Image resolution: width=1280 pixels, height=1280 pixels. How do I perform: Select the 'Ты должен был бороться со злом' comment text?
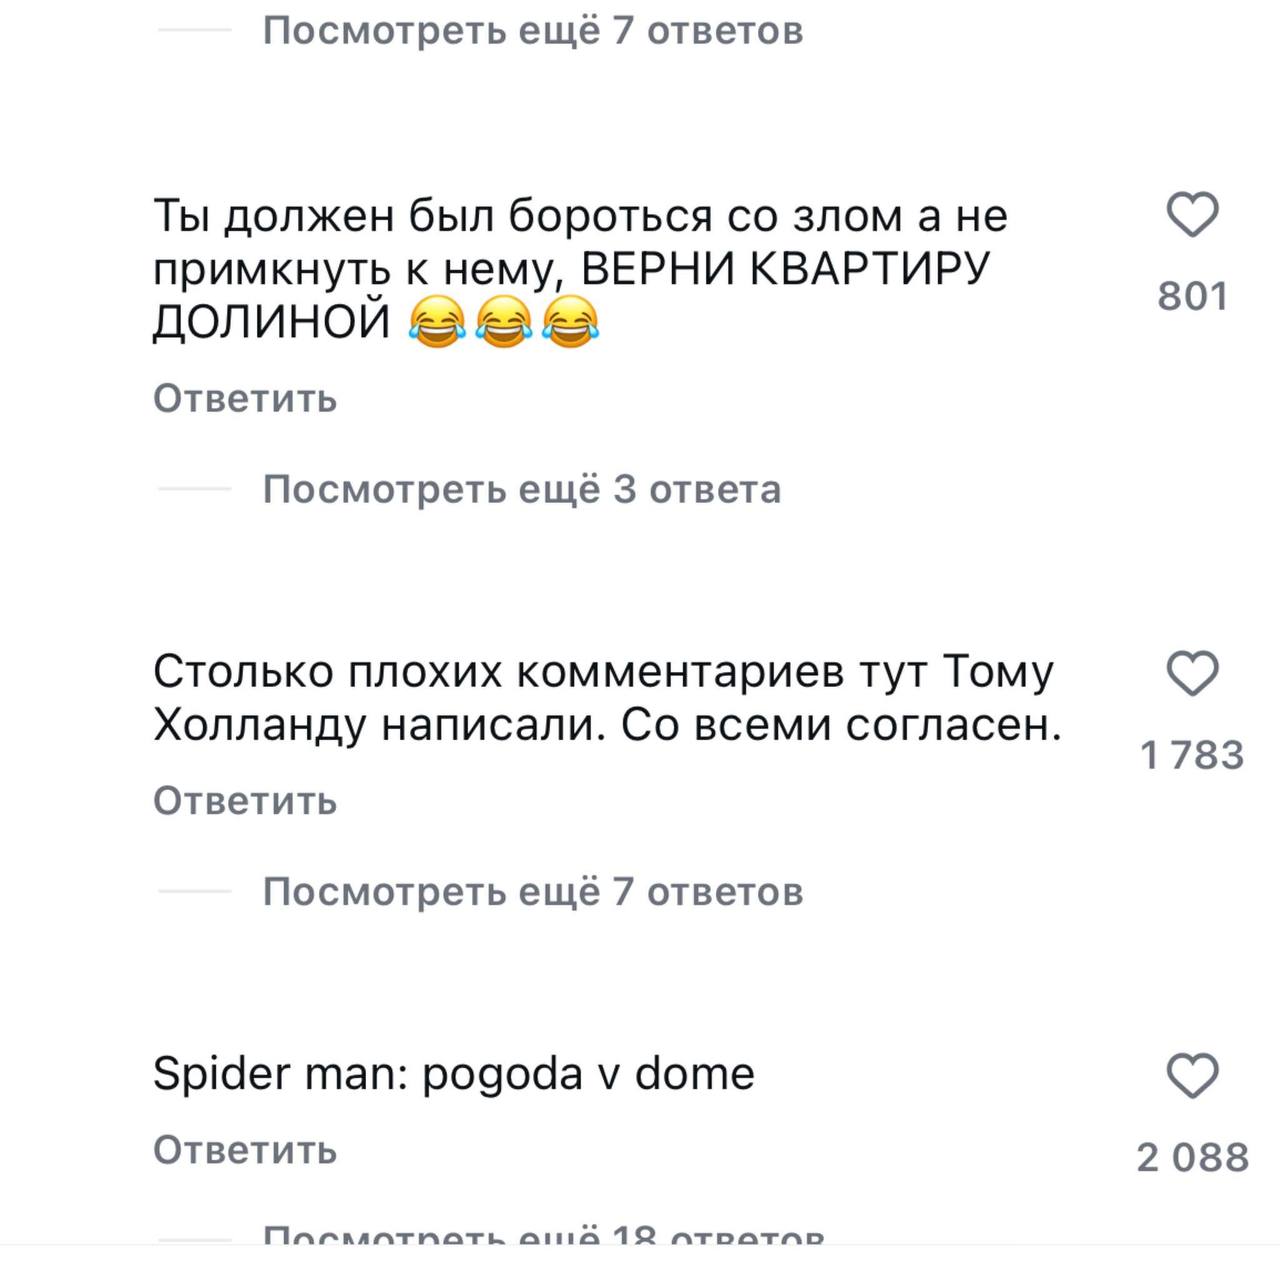point(580,217)
